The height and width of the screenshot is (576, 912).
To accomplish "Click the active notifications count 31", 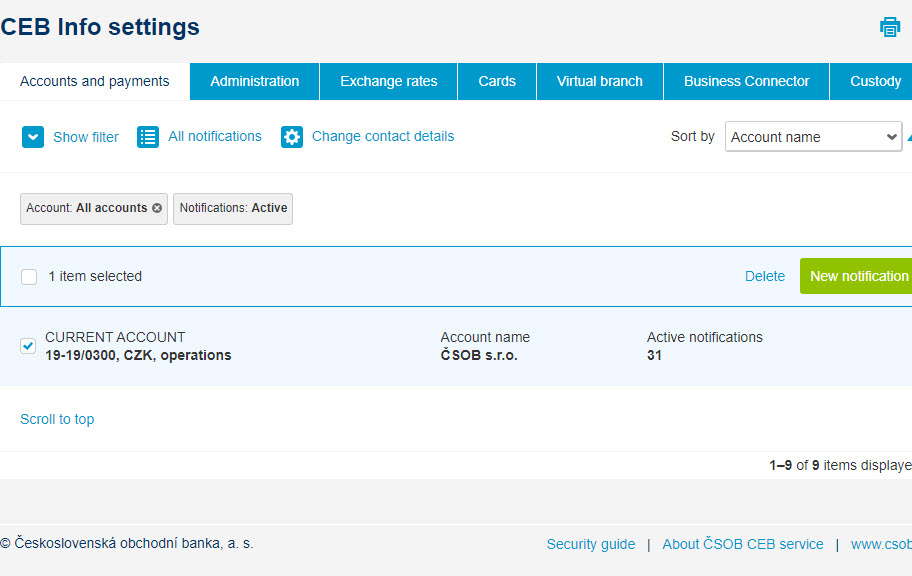I will click(654, 355).
